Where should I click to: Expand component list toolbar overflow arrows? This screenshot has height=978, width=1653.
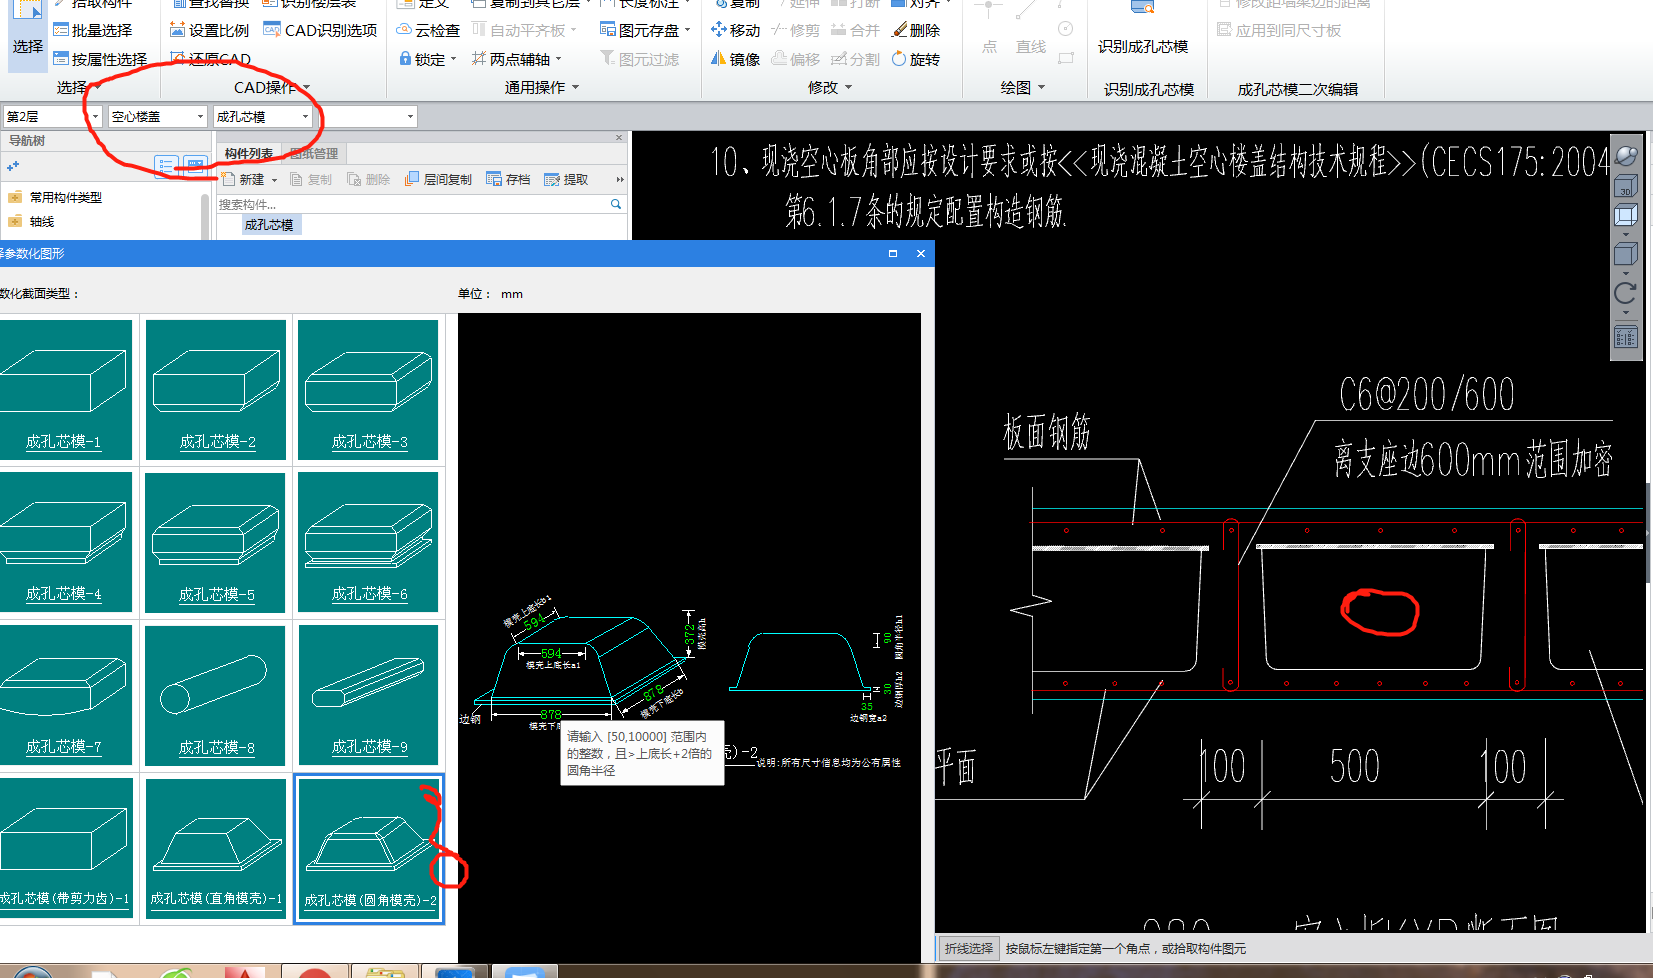tap(620, 179)
